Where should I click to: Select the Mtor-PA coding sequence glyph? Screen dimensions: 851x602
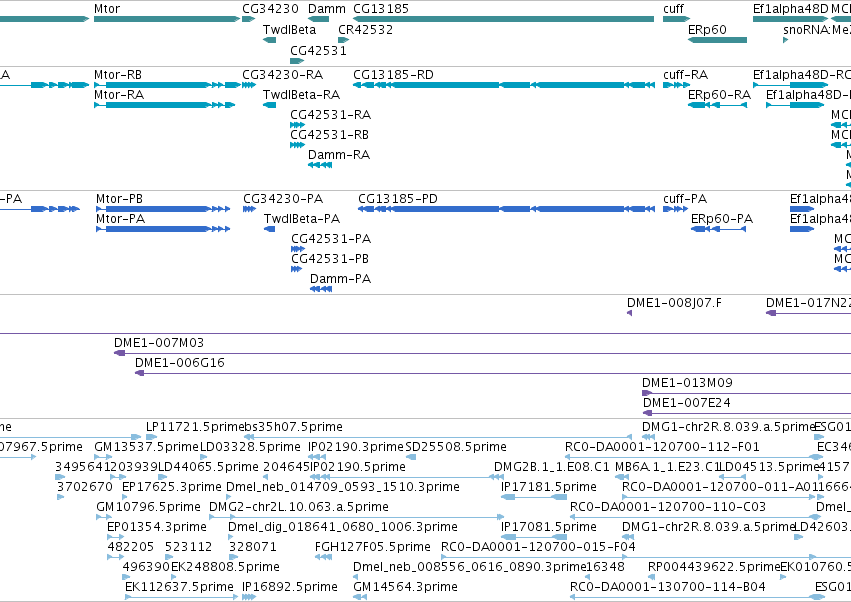163,229
